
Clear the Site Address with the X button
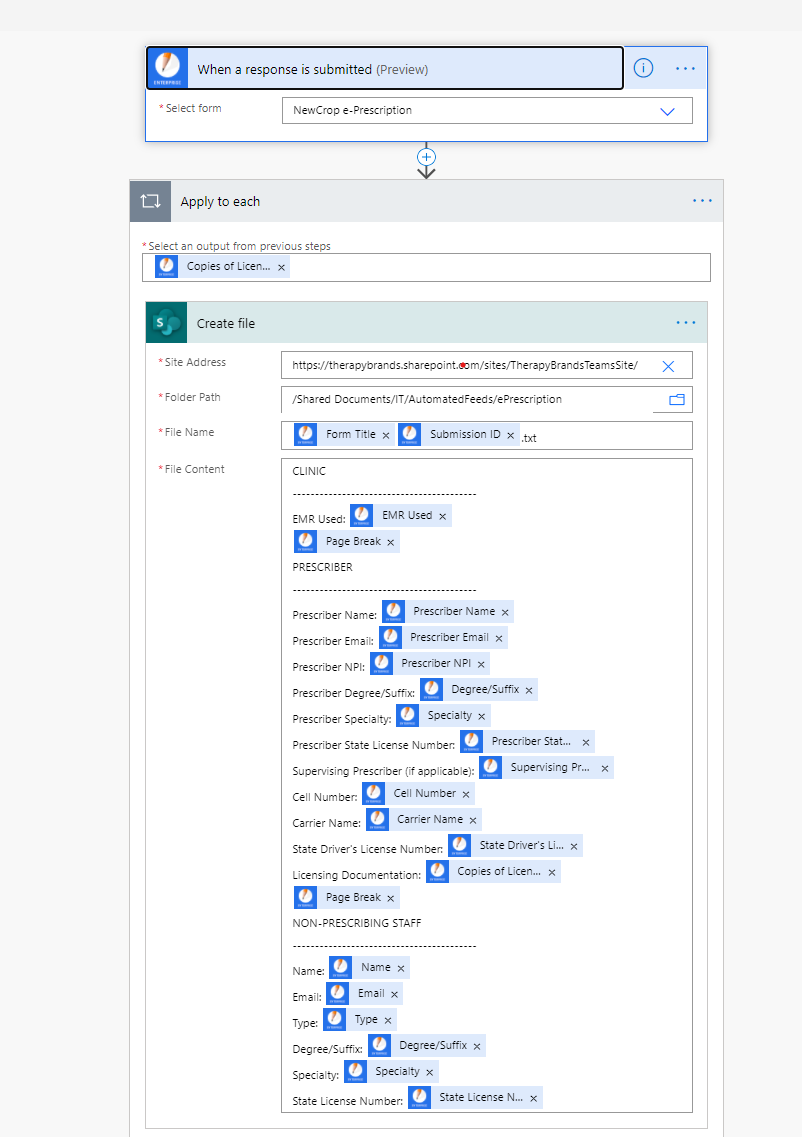[x=667, y=366]
